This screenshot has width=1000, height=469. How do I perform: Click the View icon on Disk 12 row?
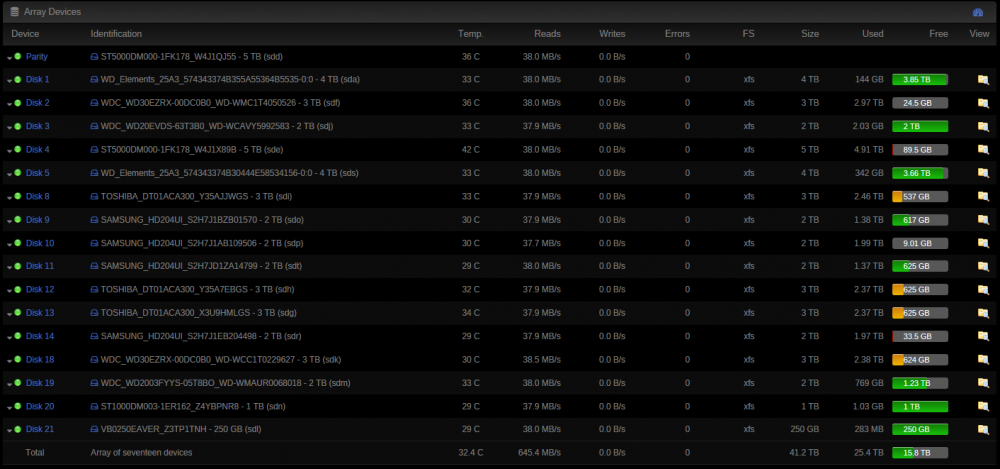point(983,290)
